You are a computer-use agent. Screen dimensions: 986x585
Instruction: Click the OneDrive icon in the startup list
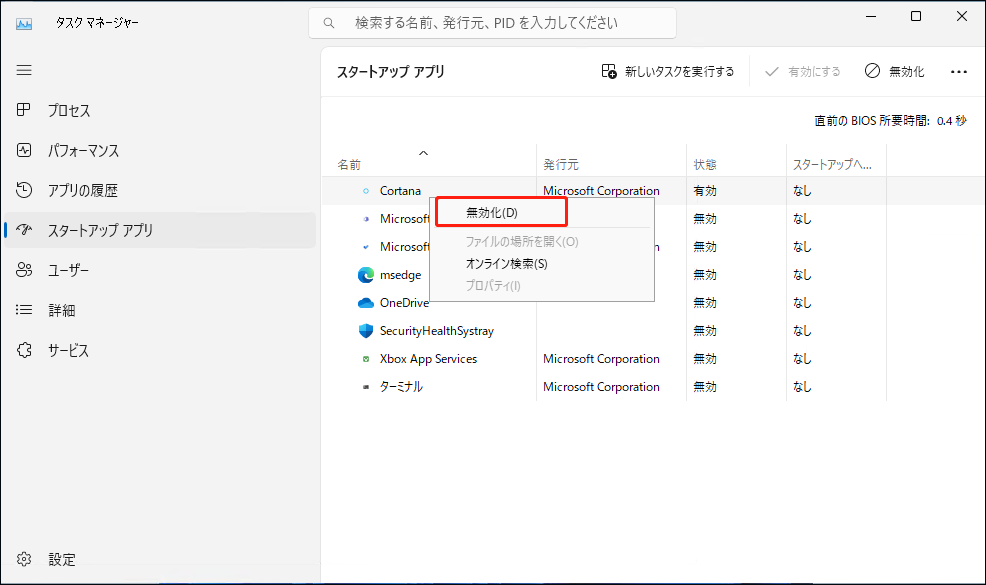[365, 302]
